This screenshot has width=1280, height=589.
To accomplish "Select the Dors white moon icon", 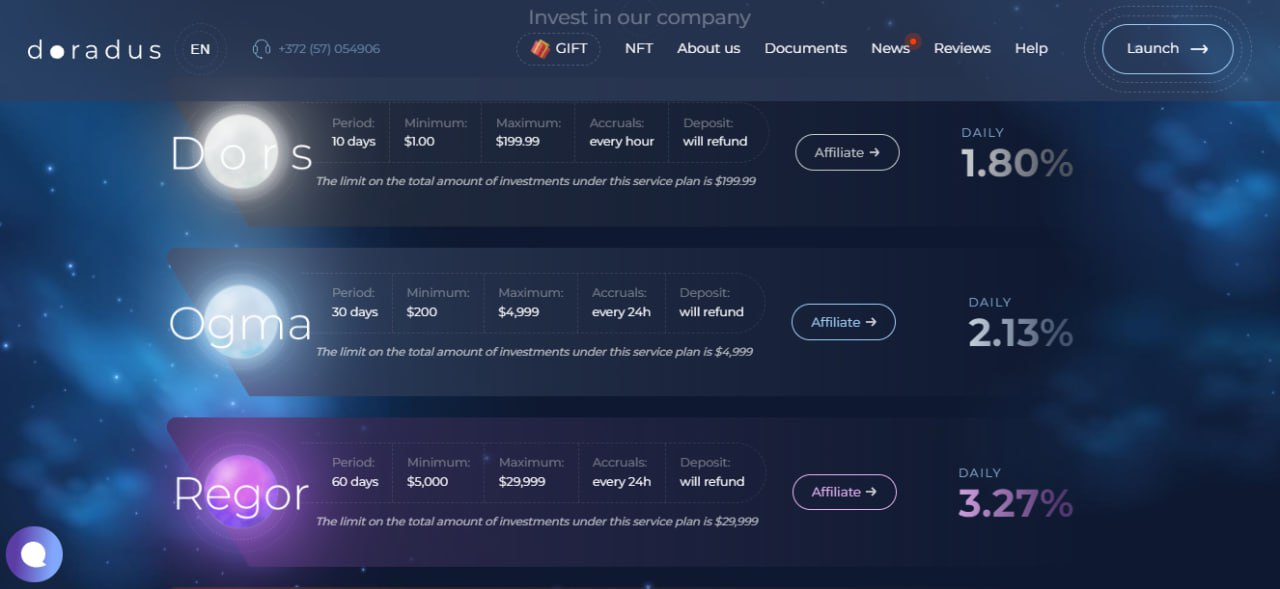I will pos(241,152).
